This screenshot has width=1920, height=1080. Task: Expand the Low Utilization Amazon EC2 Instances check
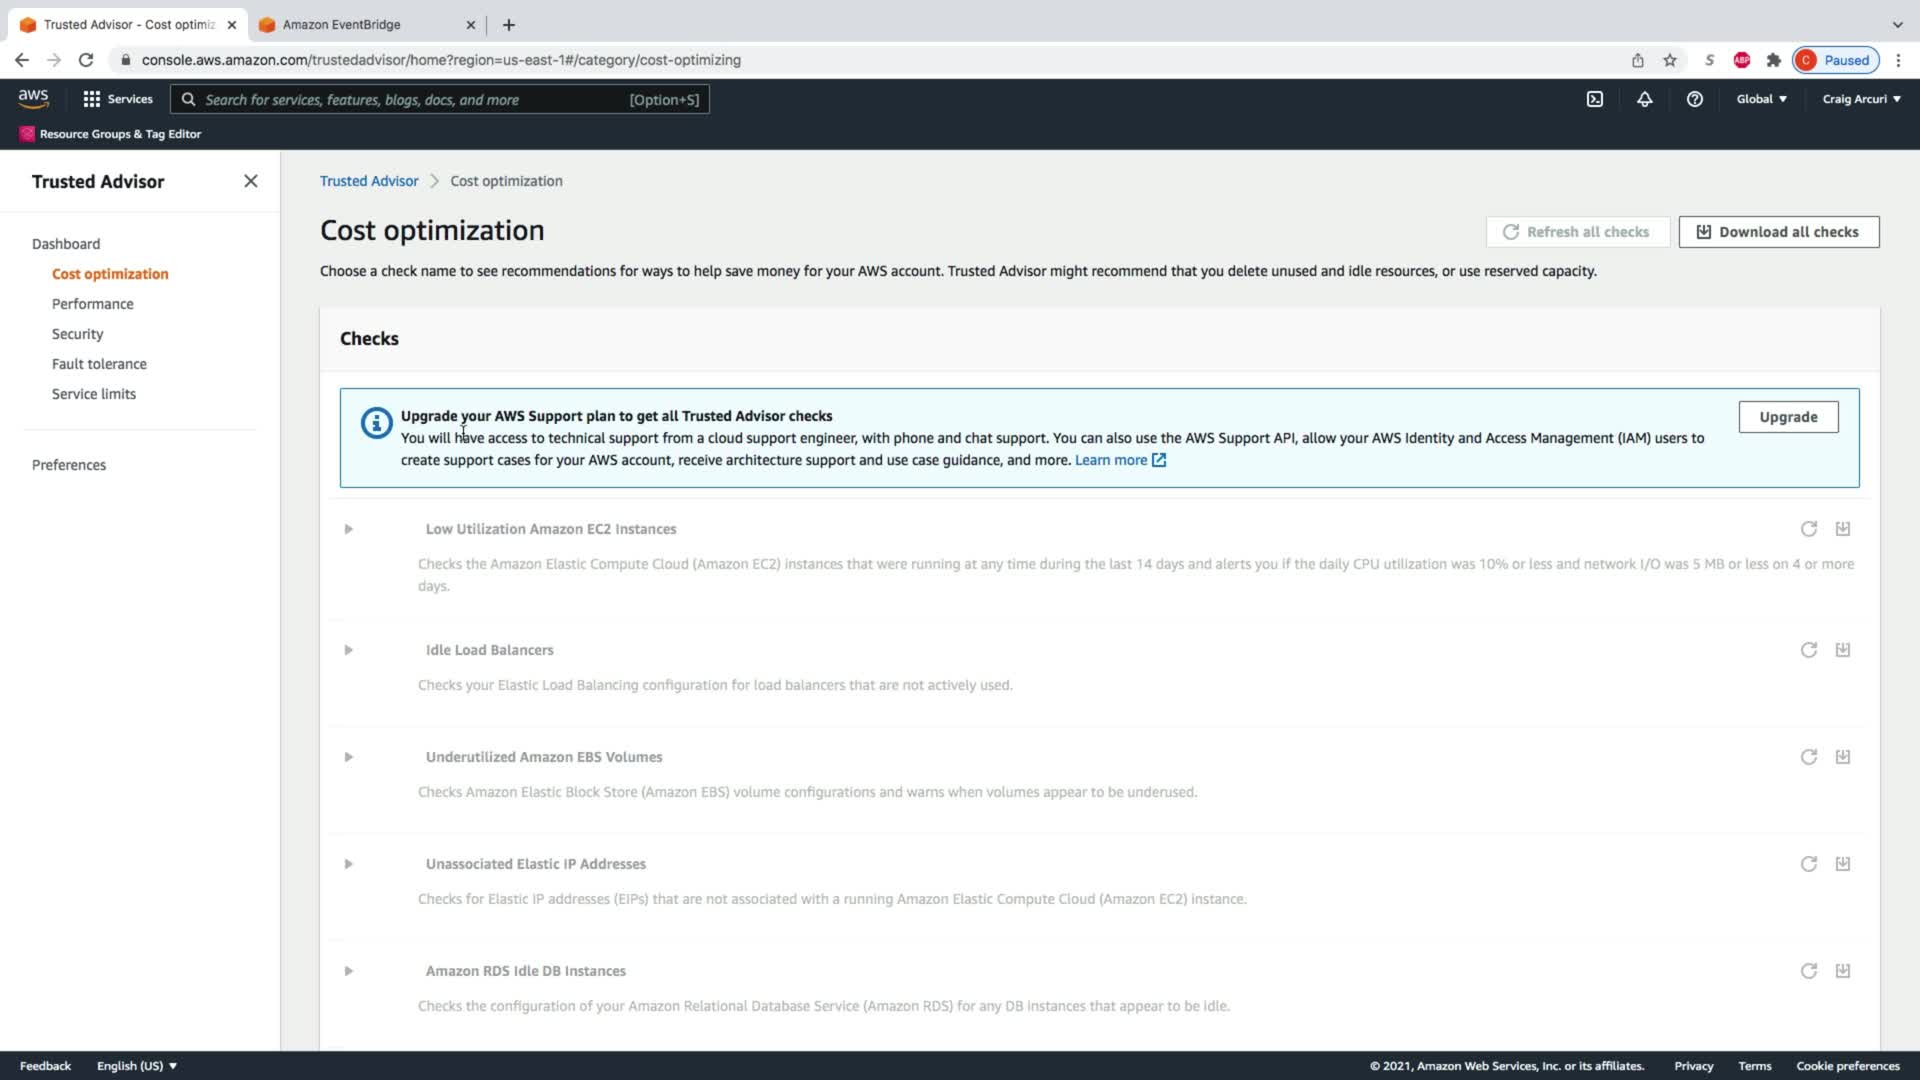[x=348, y=529]
